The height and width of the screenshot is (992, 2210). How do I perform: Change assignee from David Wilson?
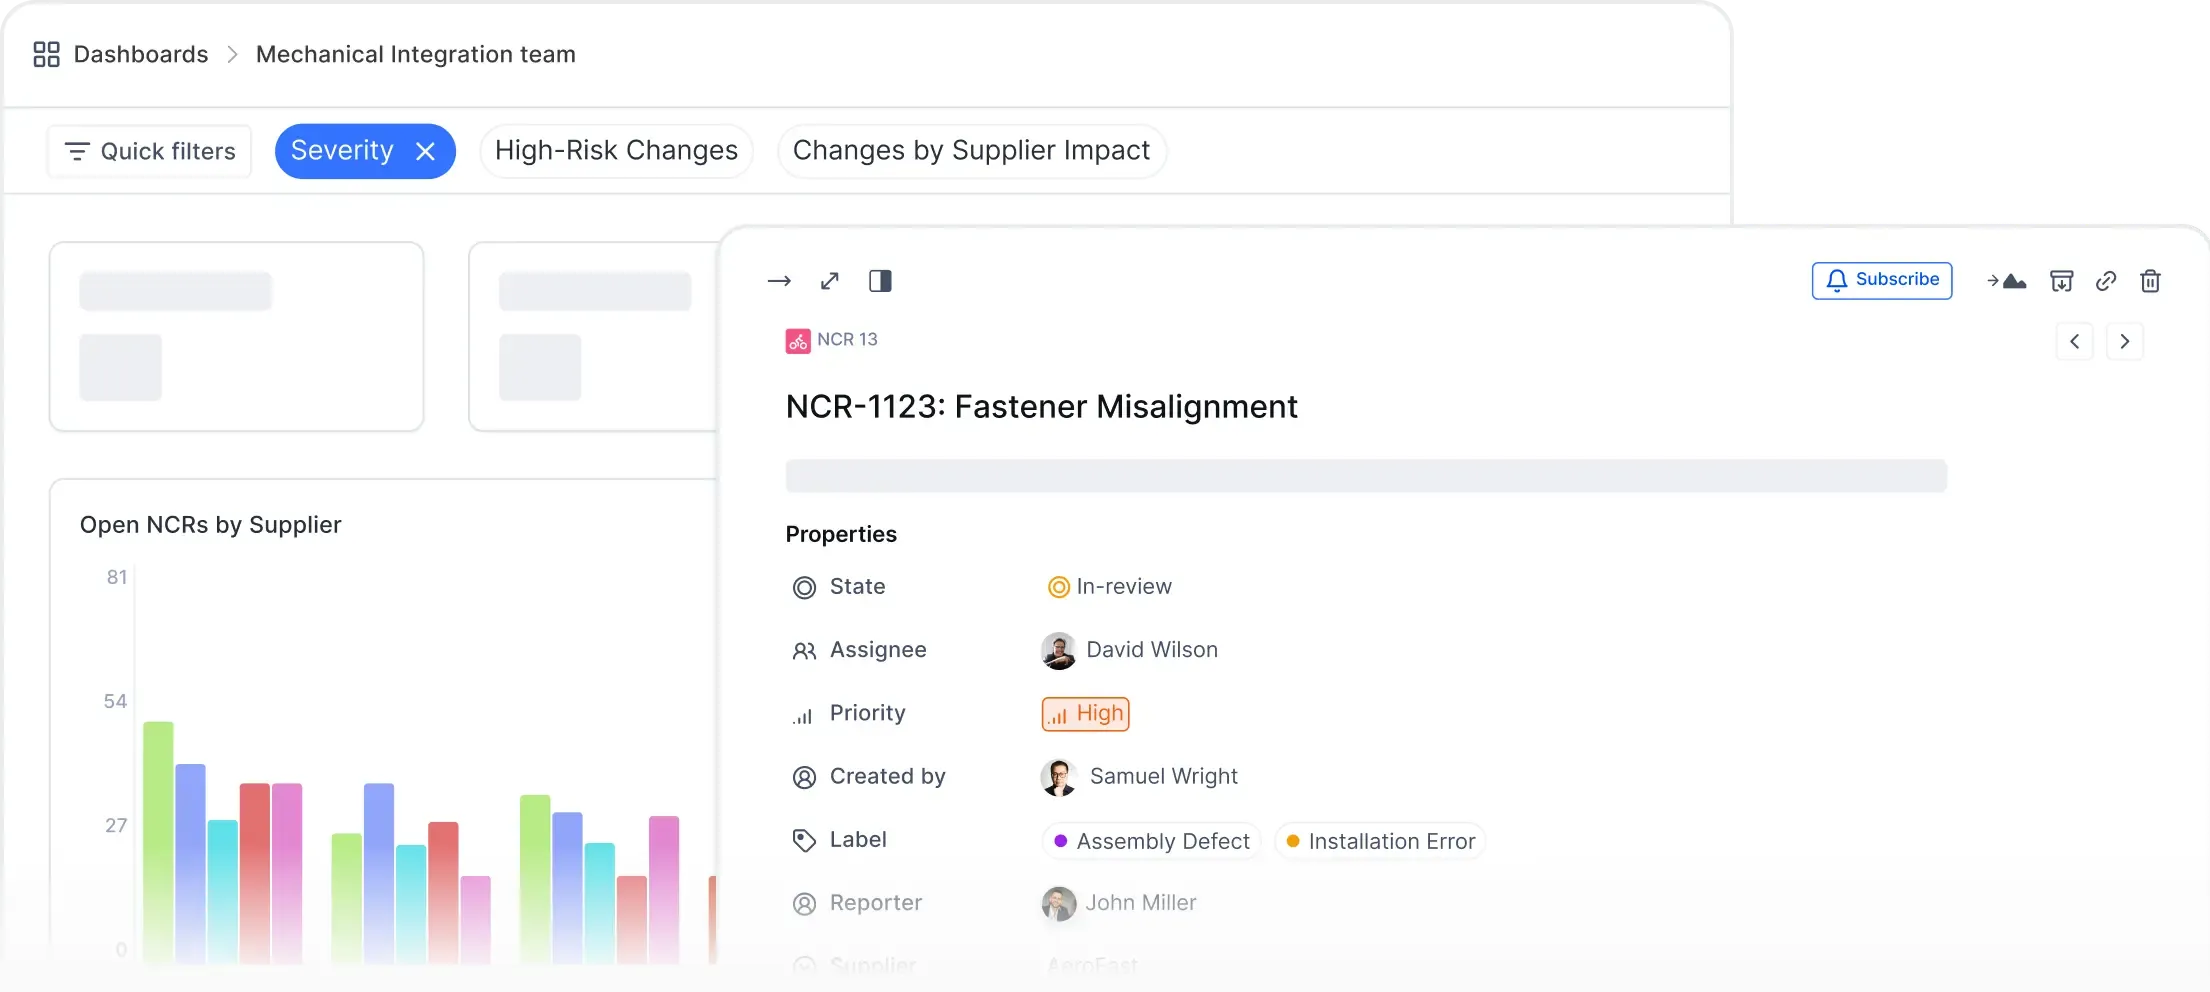pos(1150,650)
